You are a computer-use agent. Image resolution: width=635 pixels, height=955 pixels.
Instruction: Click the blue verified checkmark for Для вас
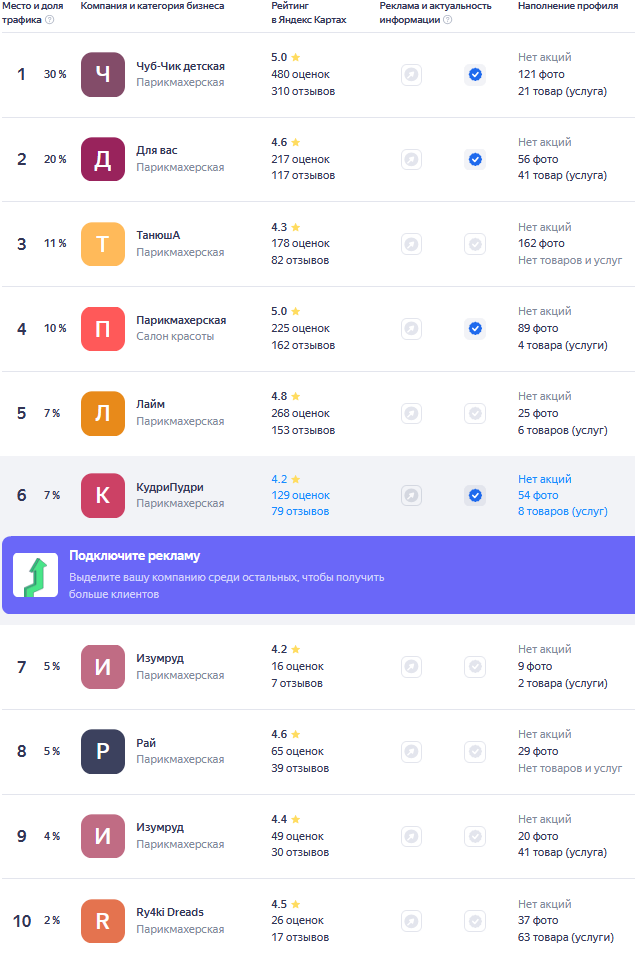coord(475,160)
